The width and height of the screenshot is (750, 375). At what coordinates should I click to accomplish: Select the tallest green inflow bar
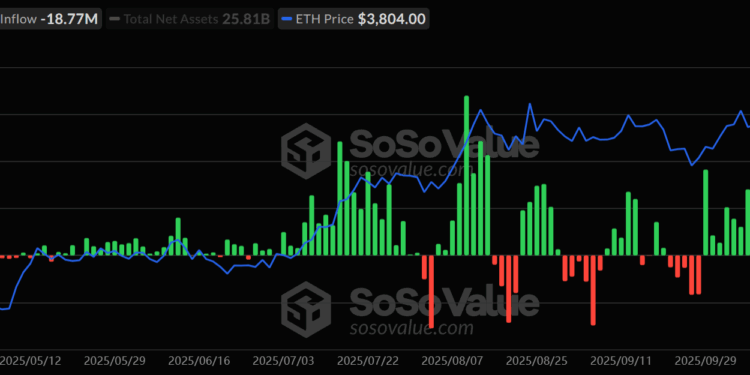pyautogui.click(x=466, y=176)
